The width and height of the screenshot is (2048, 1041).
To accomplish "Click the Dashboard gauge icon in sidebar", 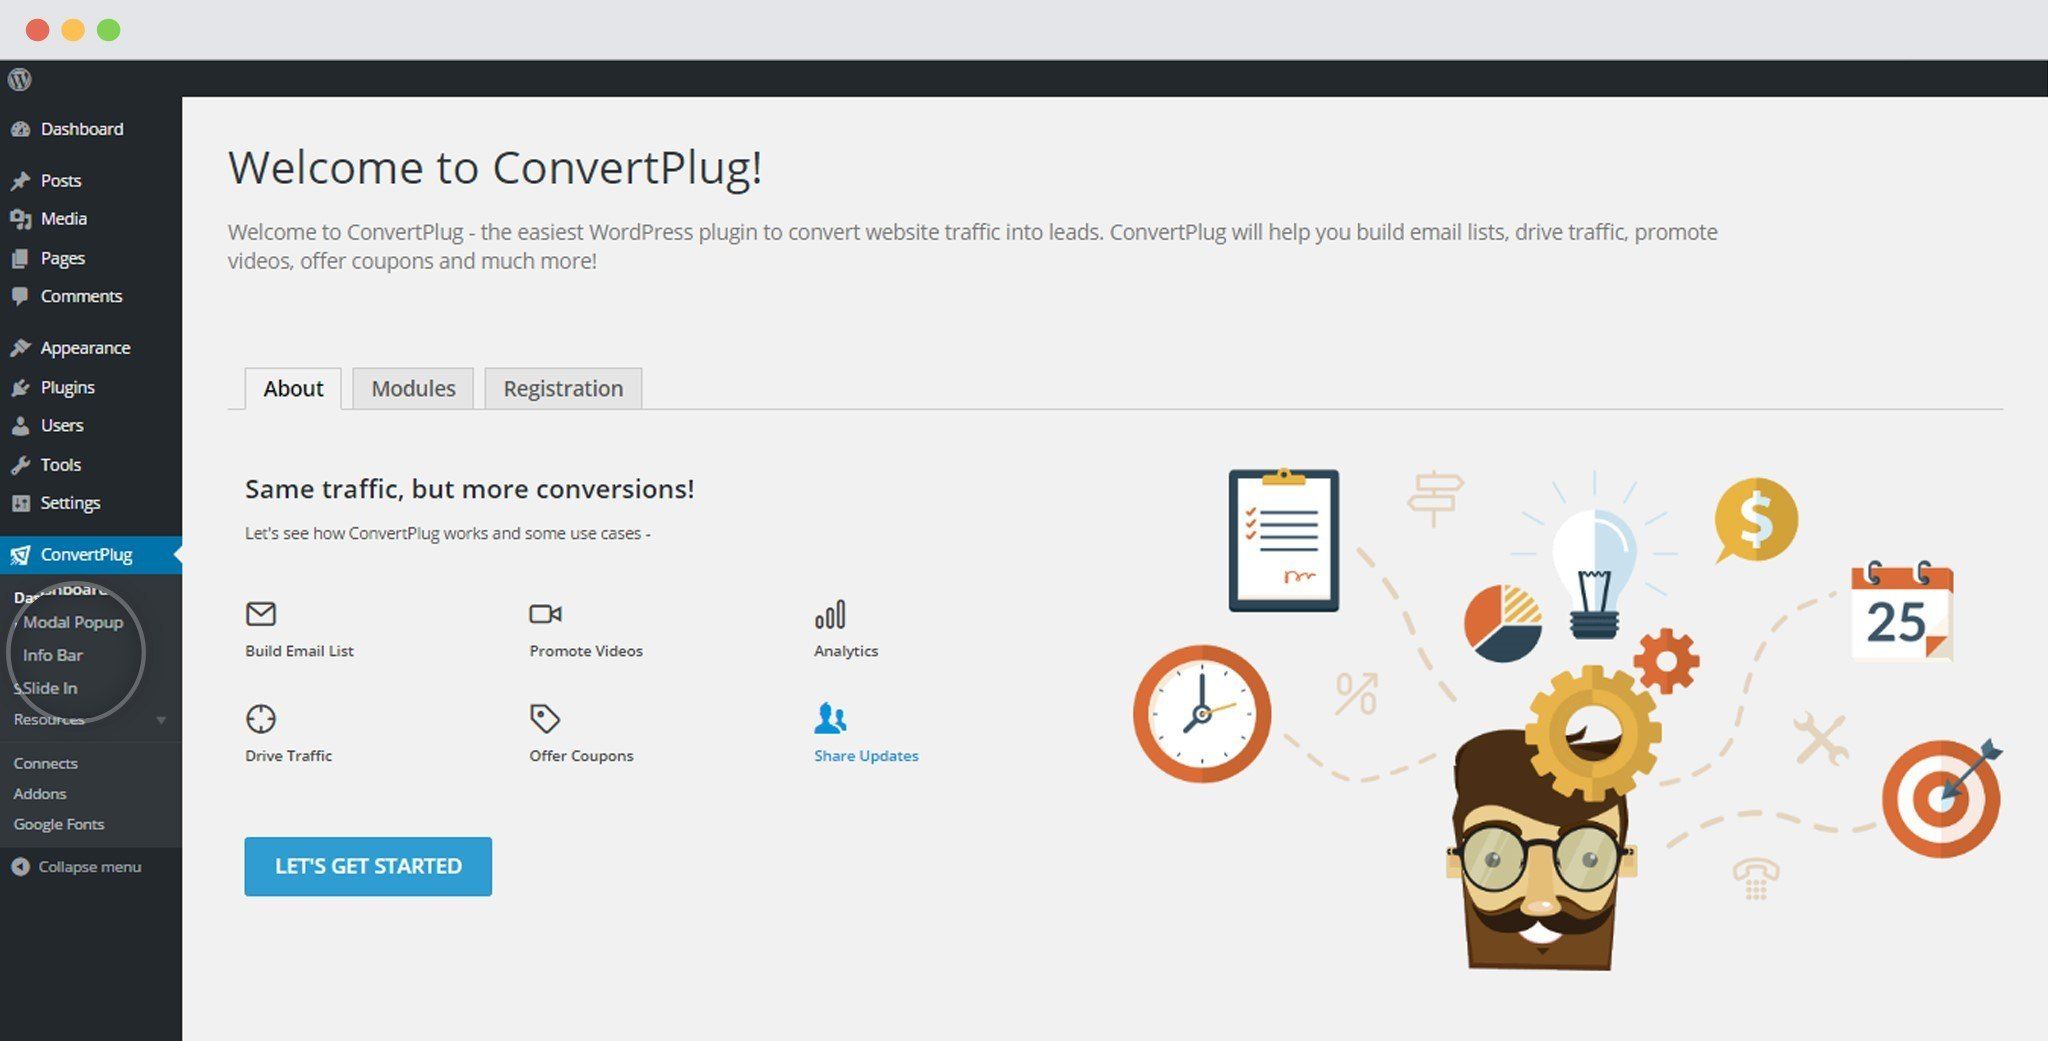I will click(20, 129).
